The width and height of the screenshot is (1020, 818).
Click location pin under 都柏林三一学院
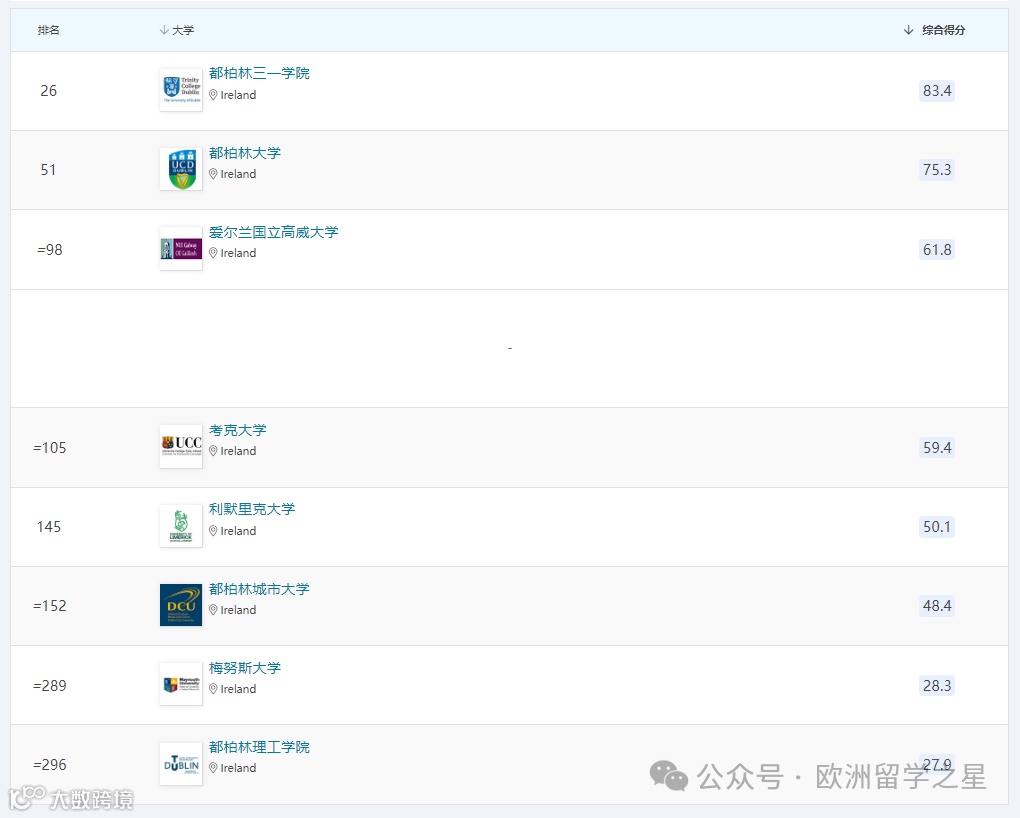tap(213, 95)
